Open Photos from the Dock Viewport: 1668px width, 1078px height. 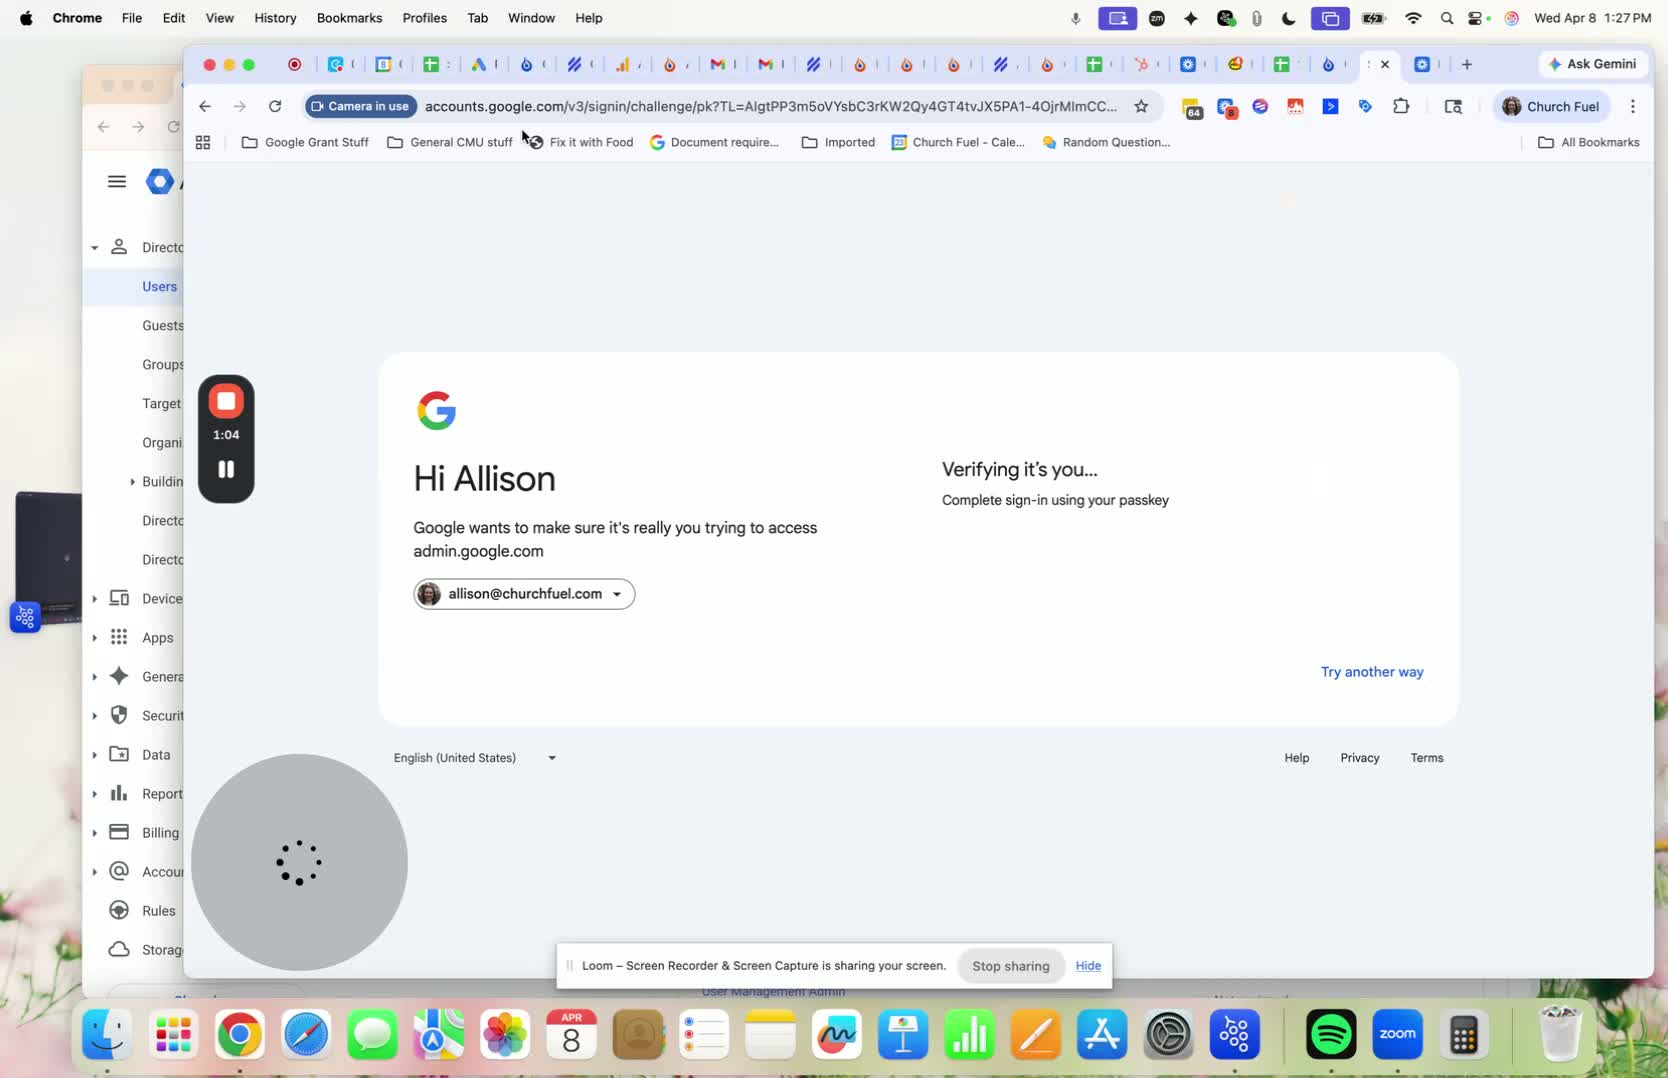505,1034
